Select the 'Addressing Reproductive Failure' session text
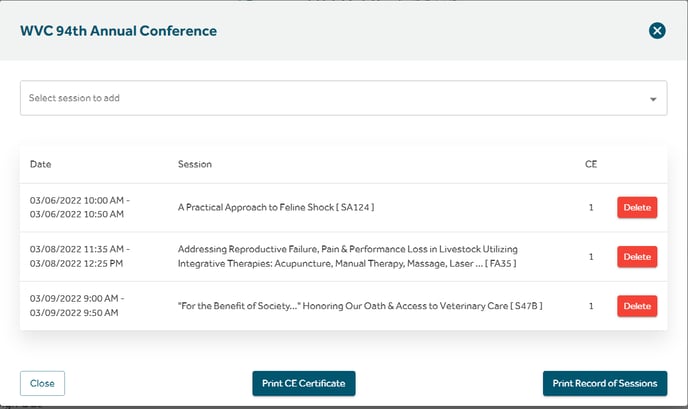Screen dimensions: 688x409 tap(348, 256)
